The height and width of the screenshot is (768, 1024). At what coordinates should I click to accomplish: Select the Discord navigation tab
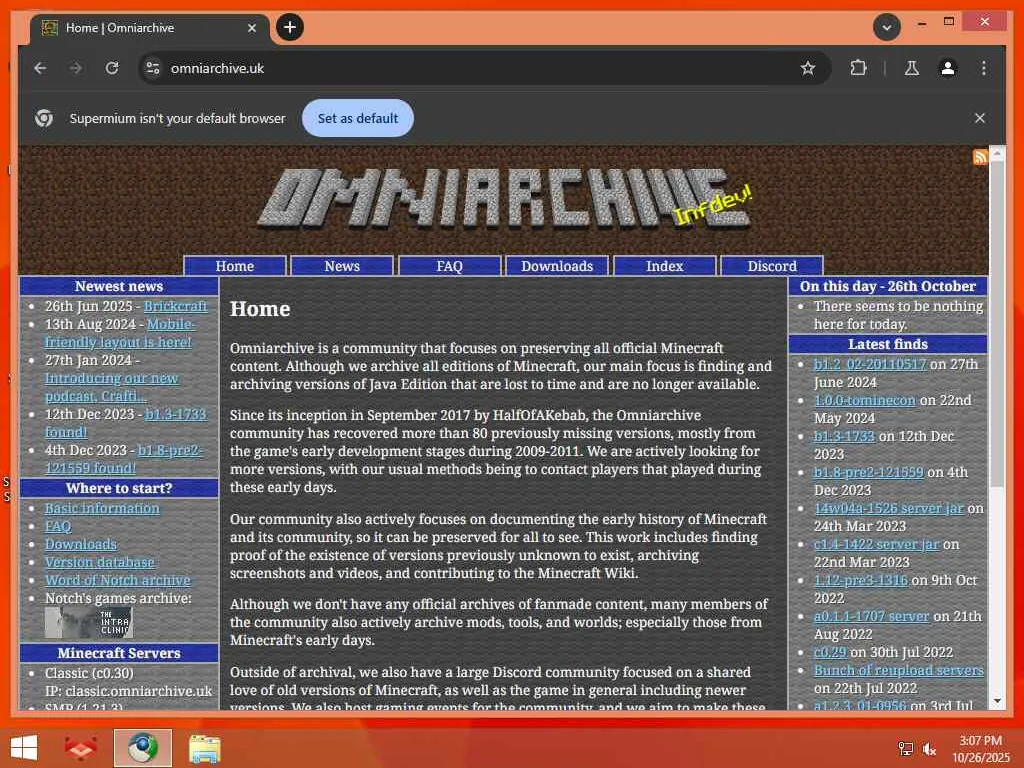(772, 266)
